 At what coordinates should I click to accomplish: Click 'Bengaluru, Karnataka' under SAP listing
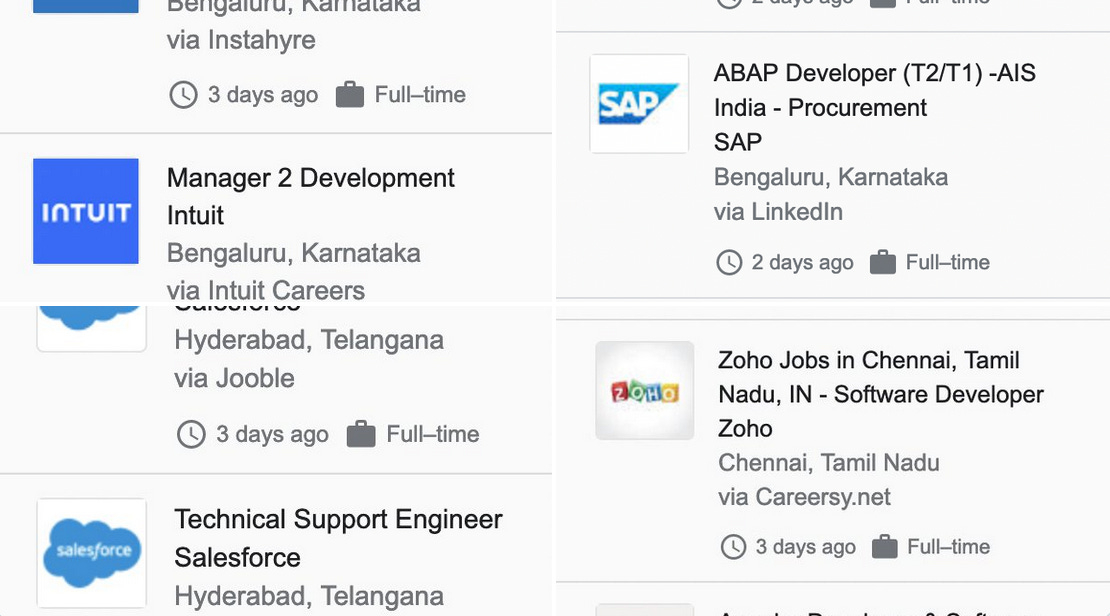pos(830,177)
